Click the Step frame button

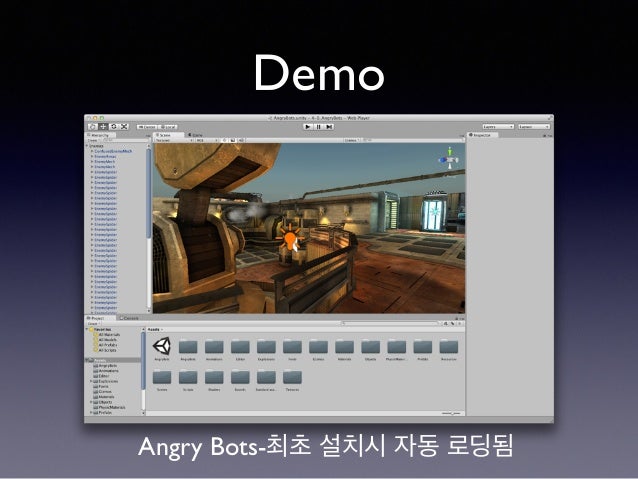pos(329,127)
